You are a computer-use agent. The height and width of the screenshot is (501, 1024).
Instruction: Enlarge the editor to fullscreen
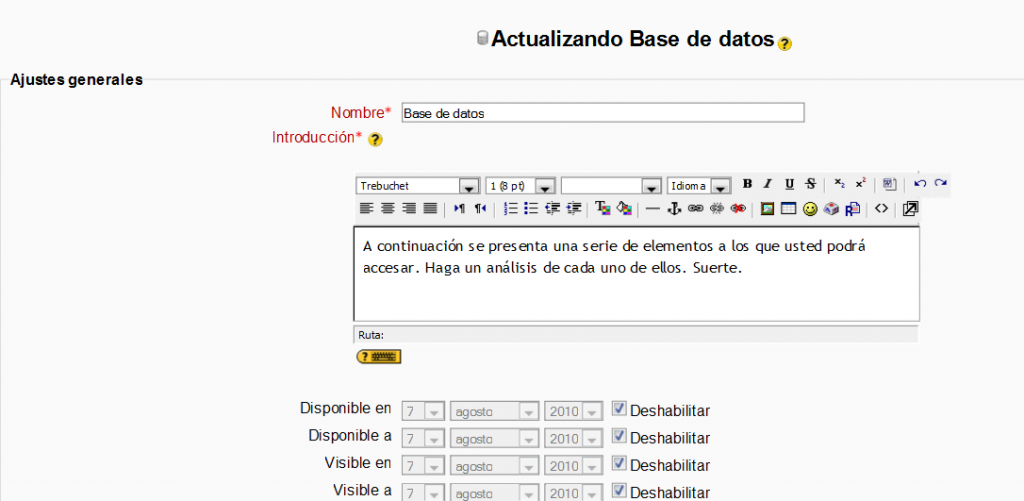[x=910, y=209]
